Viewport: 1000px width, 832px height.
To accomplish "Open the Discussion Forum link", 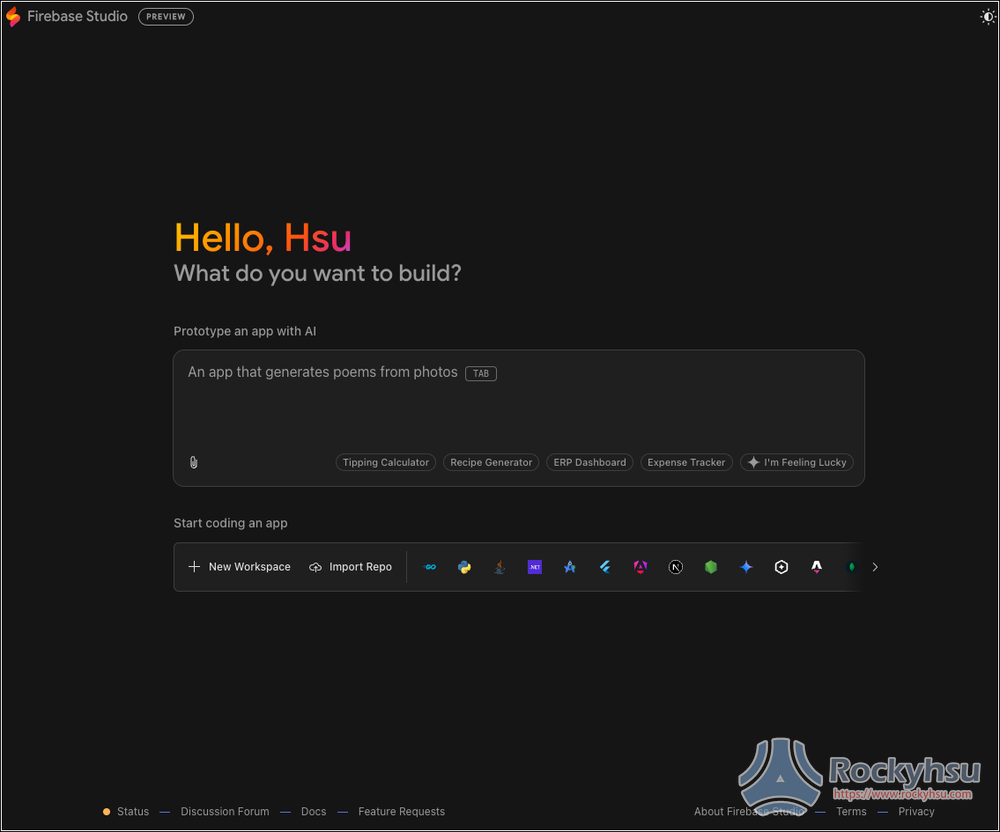I will click(x=225, y=812).
